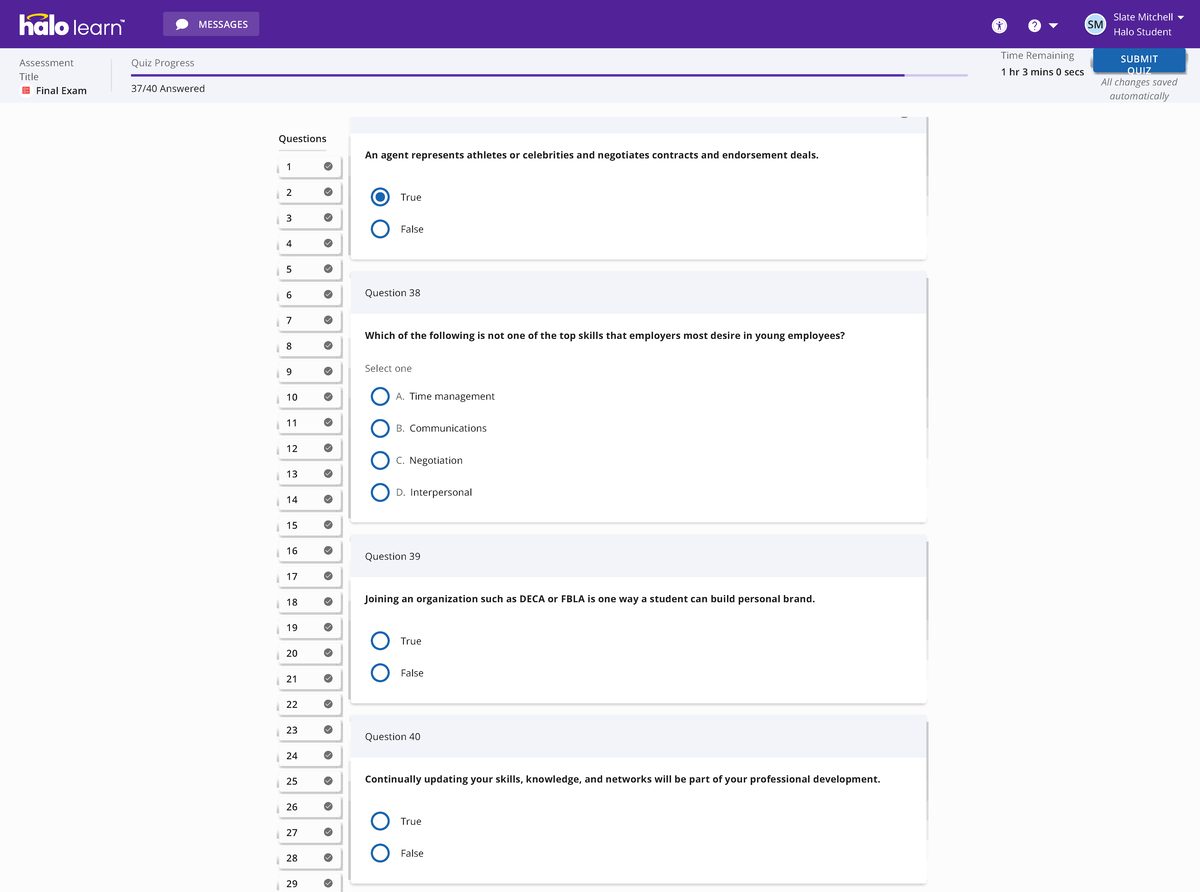Click the All changes saved automatically note
This screenshot has height=892, width=1200.
(1139, 89)
